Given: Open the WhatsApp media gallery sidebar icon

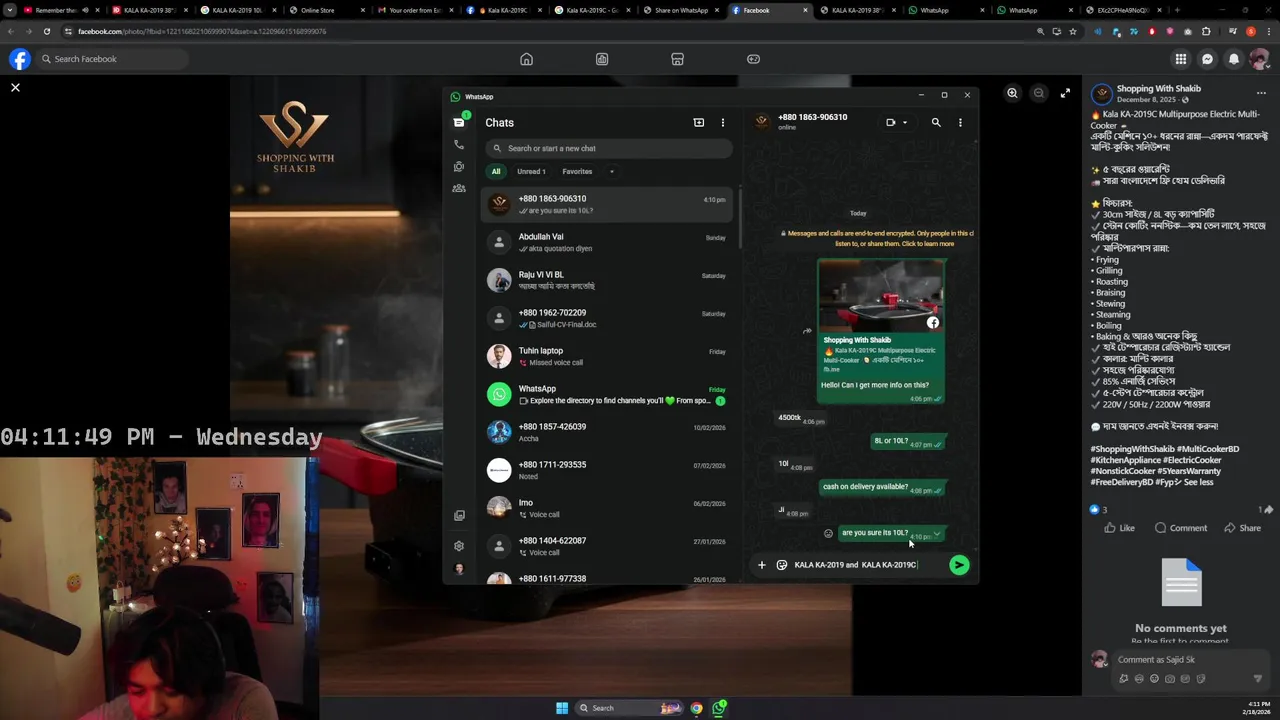Looking at the screenshot, I should click(459, 516).
